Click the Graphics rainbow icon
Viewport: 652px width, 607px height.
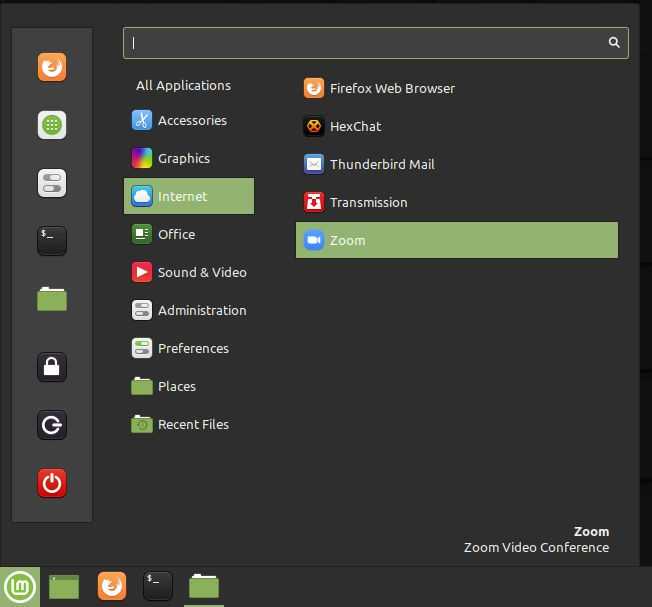(x=142, y=158)
